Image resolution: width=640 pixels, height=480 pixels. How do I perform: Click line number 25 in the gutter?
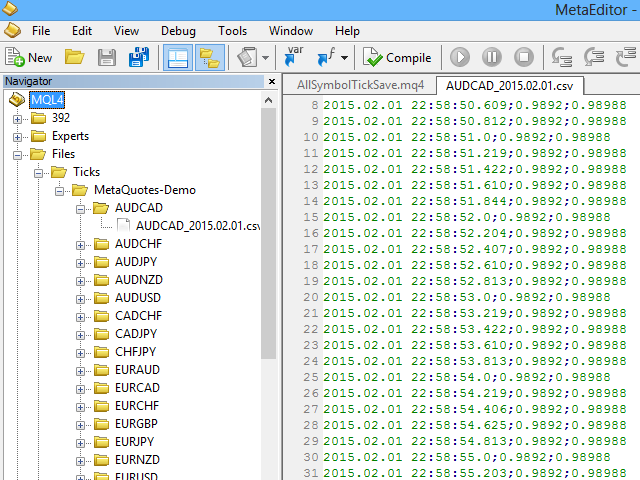pos(311,377)
